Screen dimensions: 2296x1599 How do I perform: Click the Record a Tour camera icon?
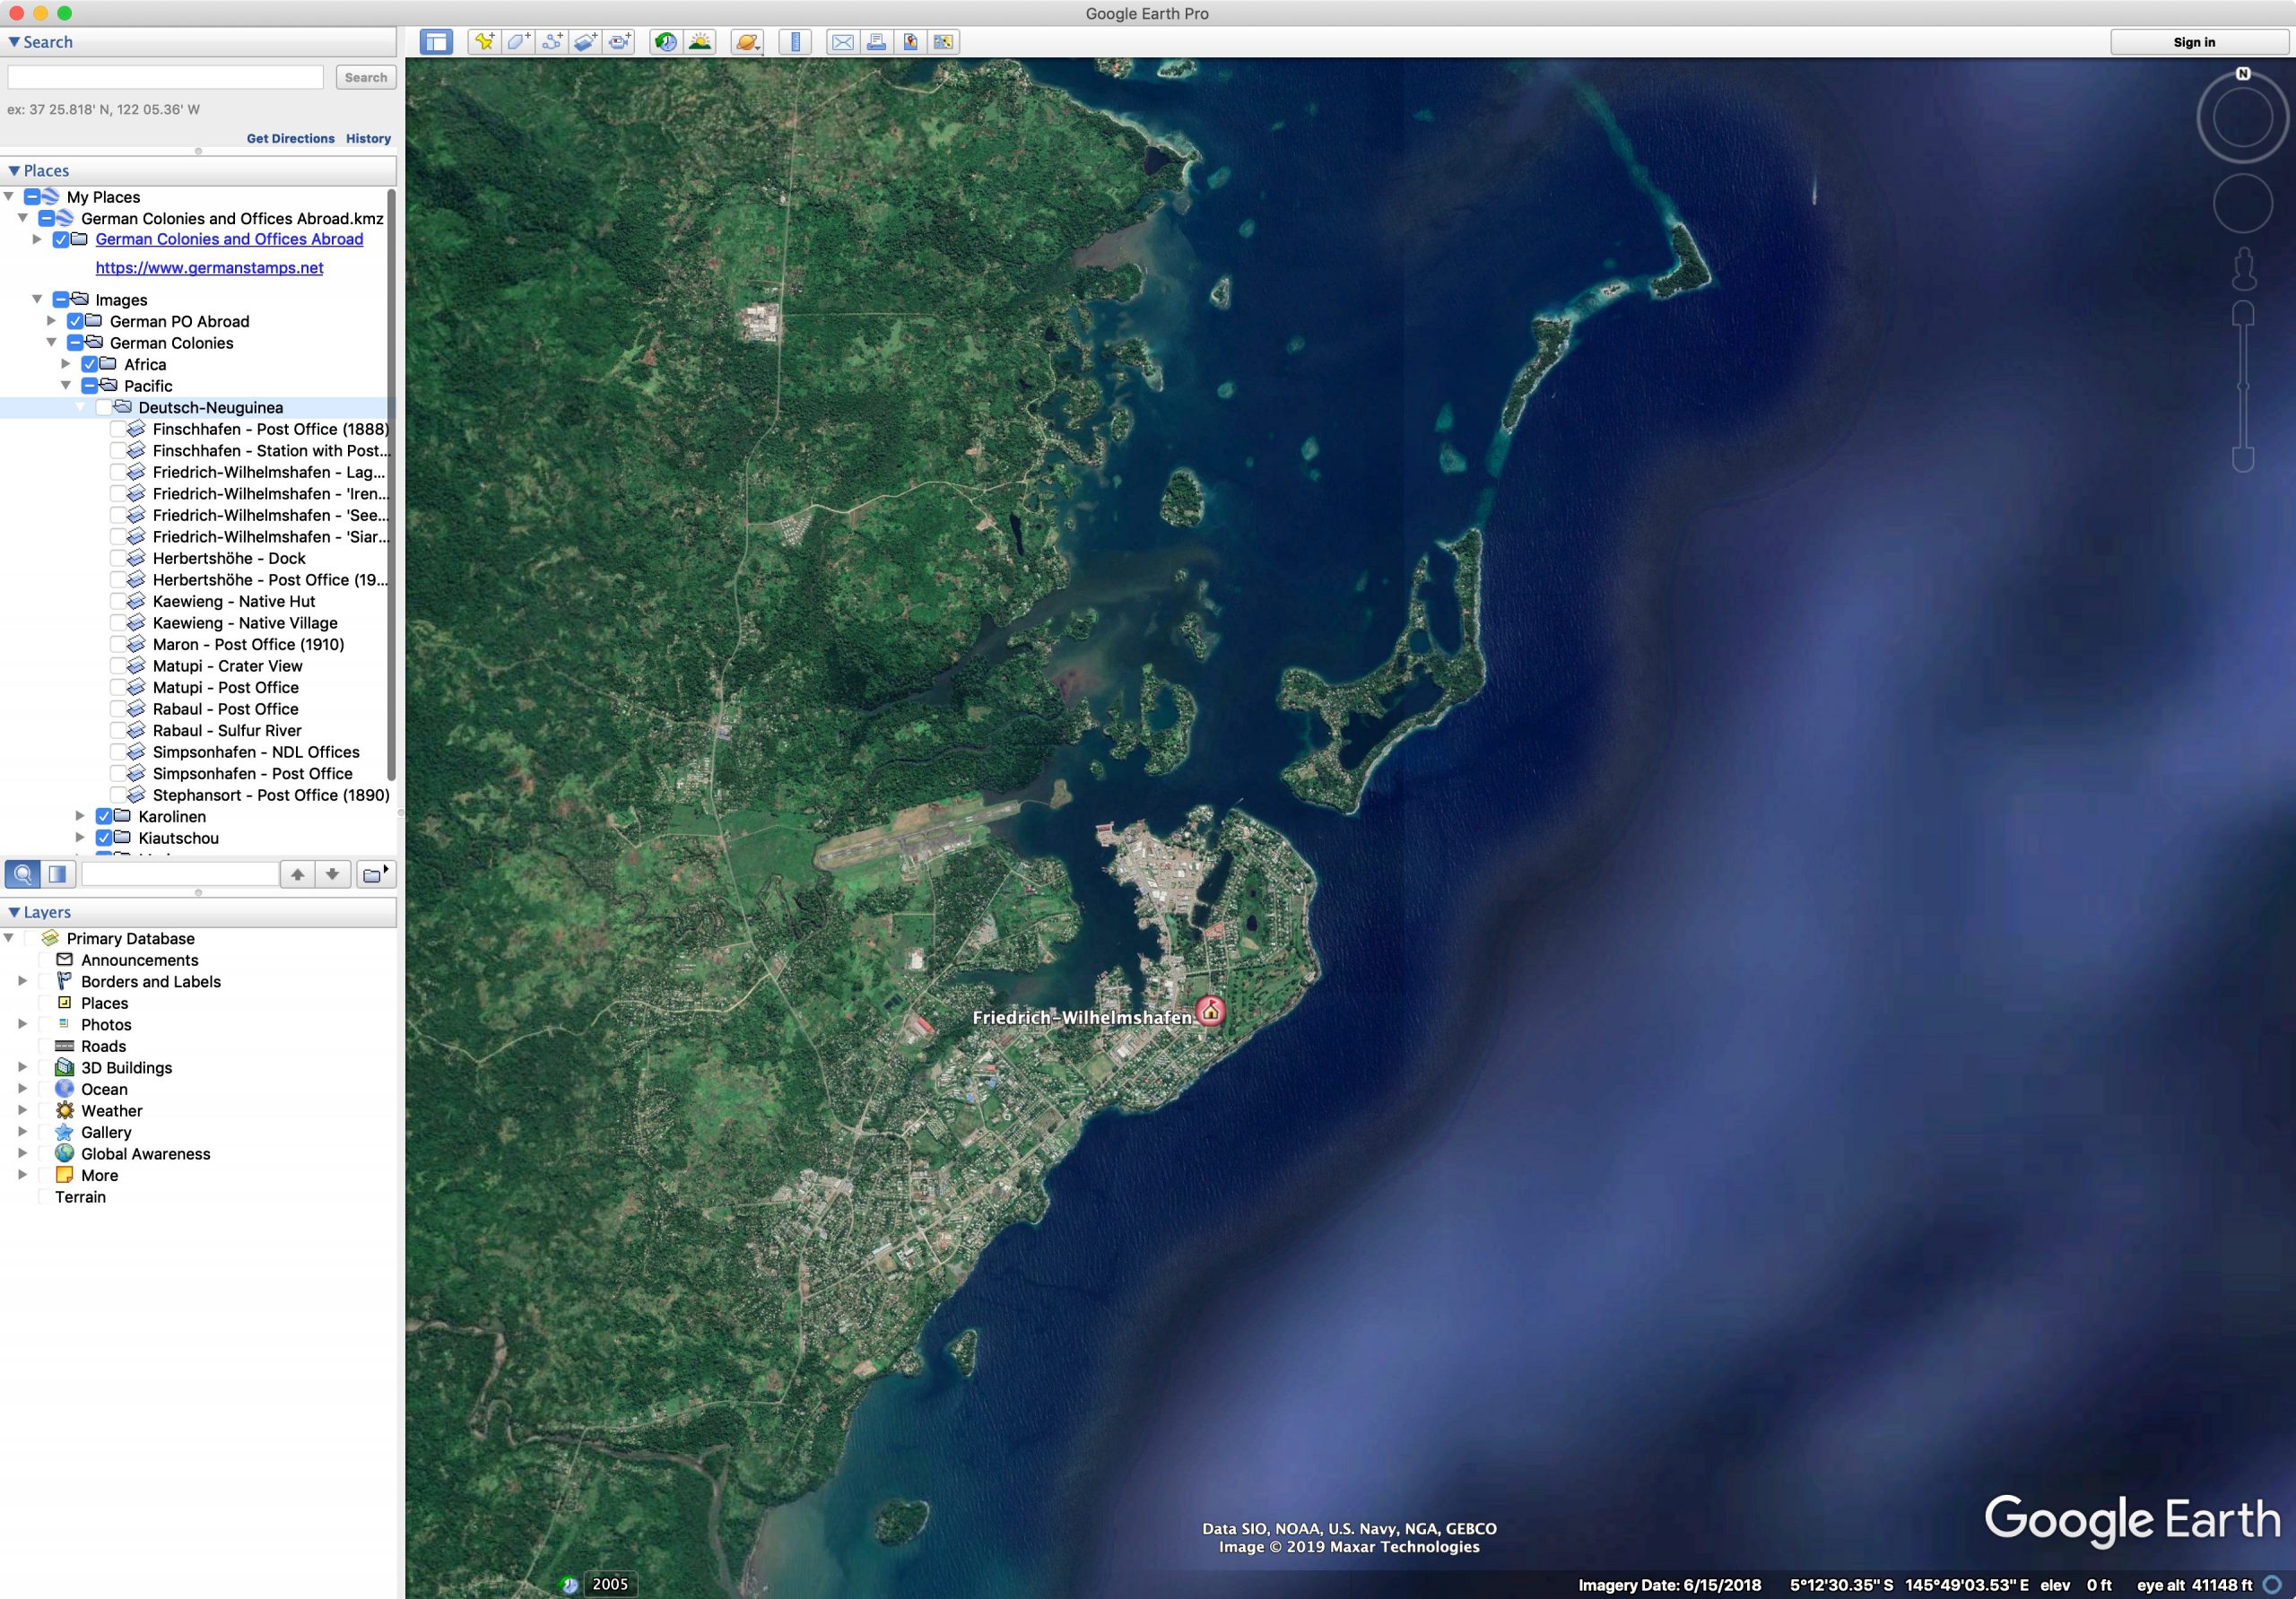coord(620,42)
